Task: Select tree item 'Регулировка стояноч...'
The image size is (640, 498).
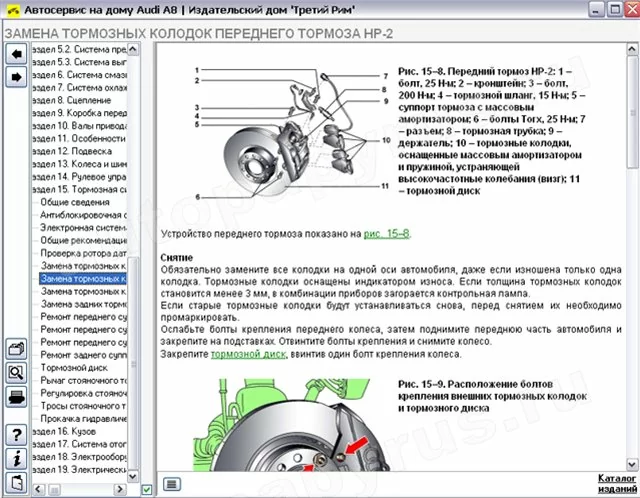Action: pyautogui.click(x=83, y=393)
